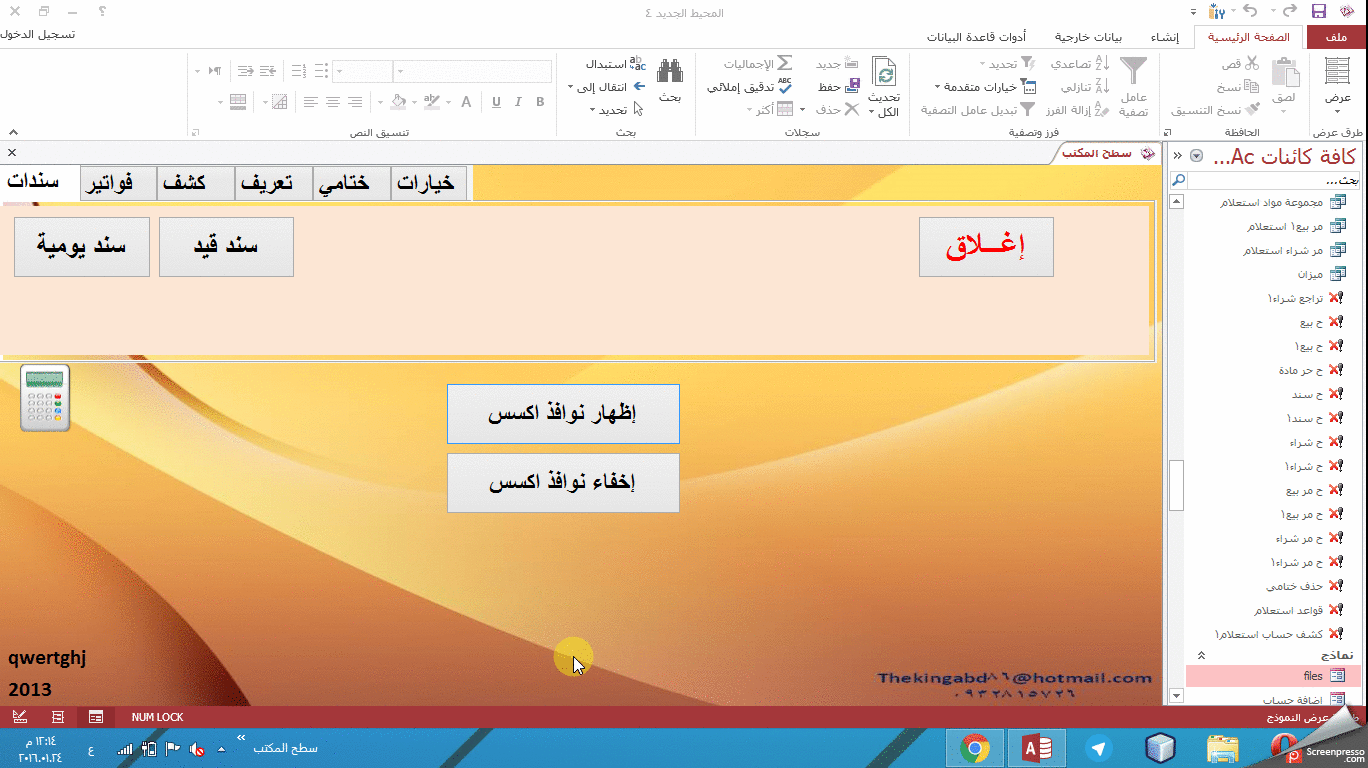
Task: Toggle Underline (U) text formatting
Action: 497,102
